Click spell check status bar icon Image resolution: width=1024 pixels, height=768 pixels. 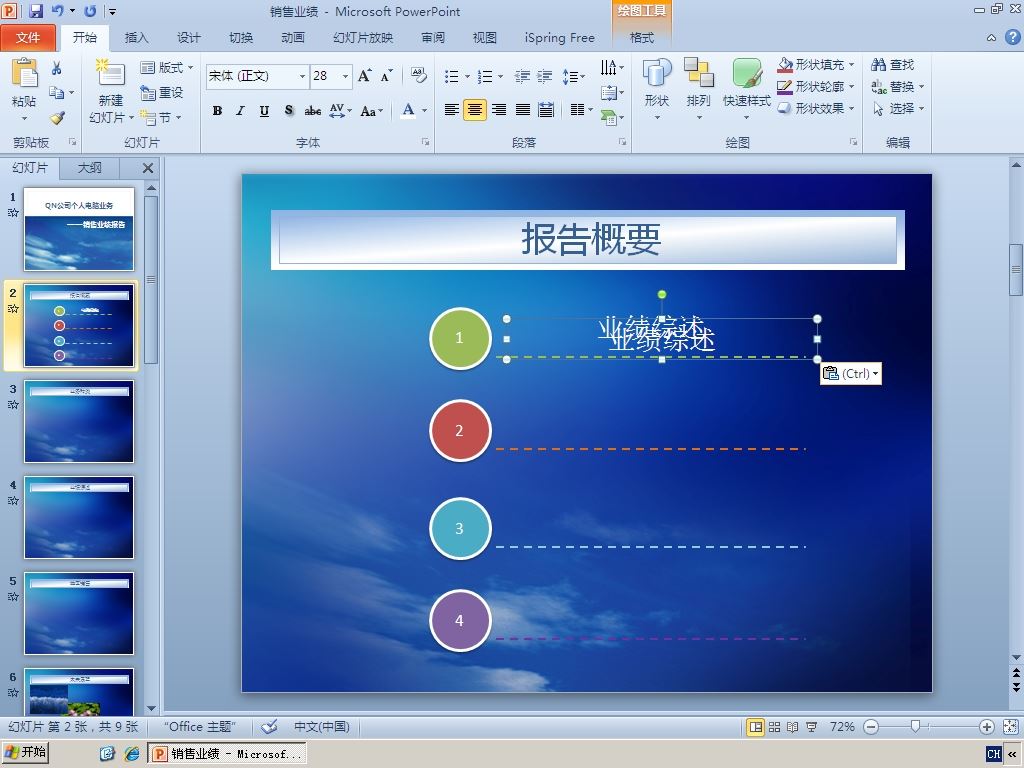269,727
